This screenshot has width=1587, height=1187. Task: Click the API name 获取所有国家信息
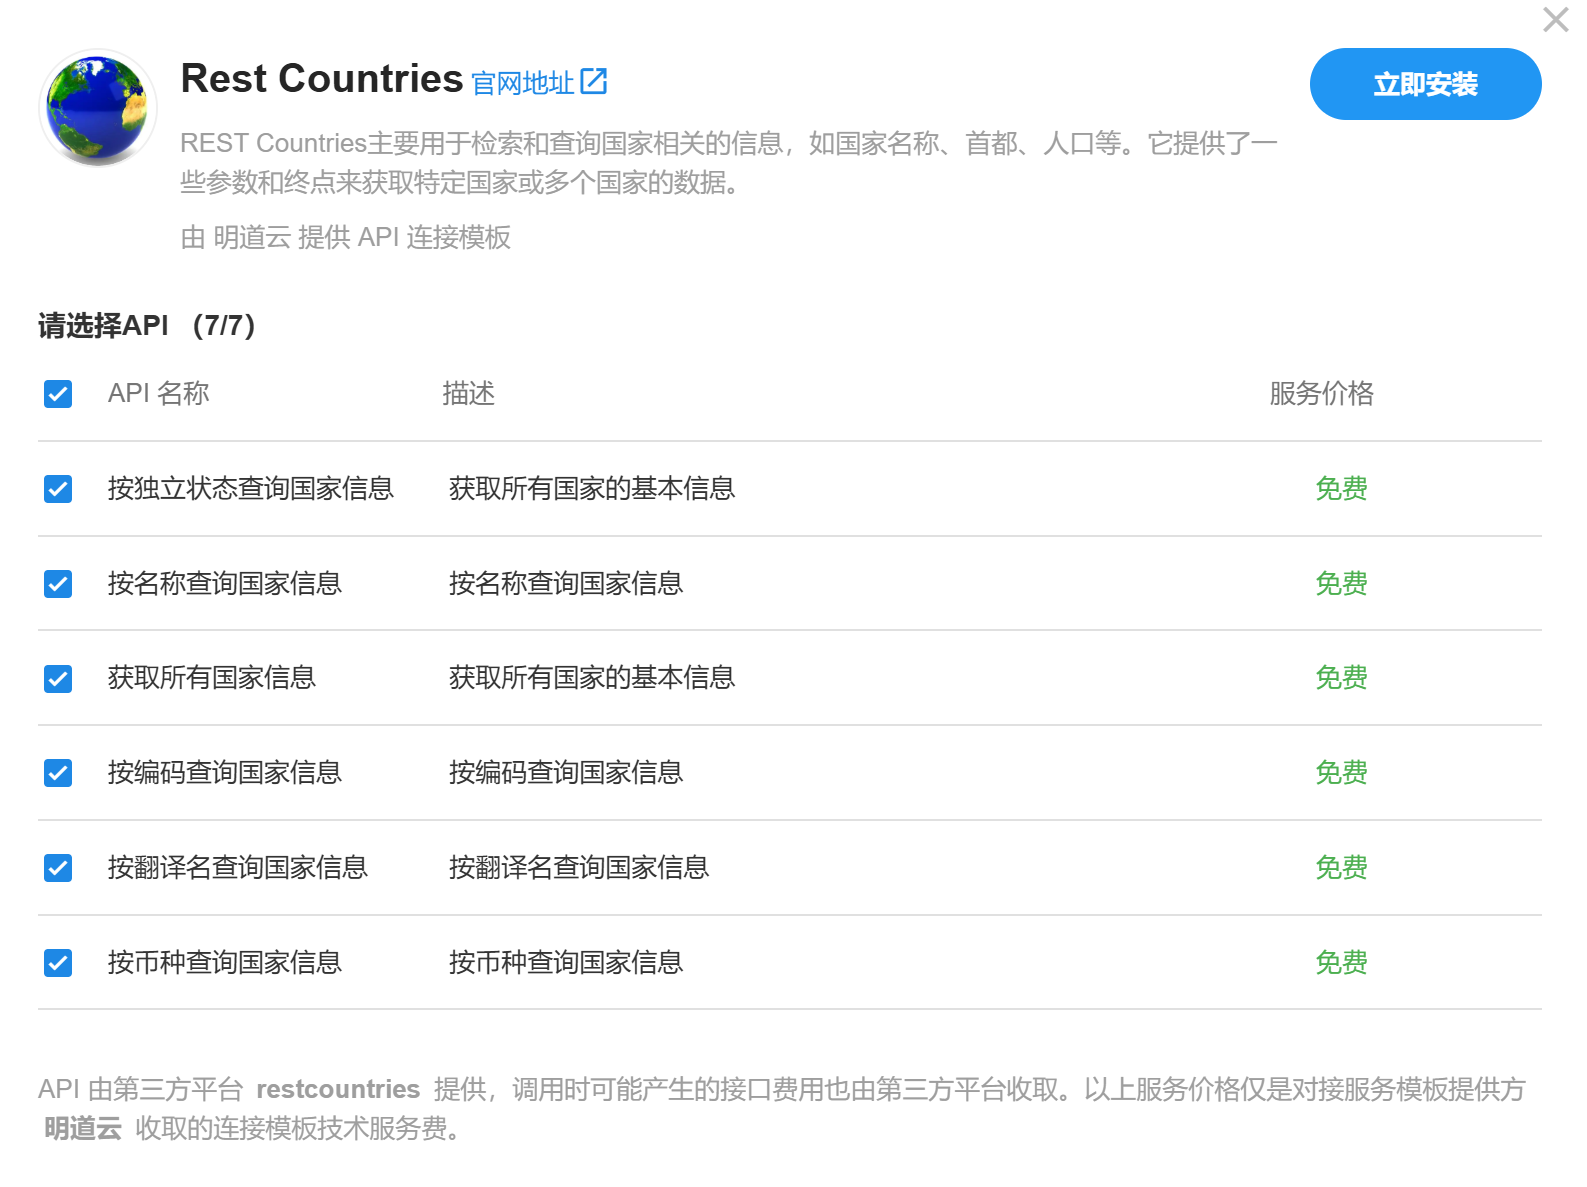pyautogui.click(x=212, y=678)
